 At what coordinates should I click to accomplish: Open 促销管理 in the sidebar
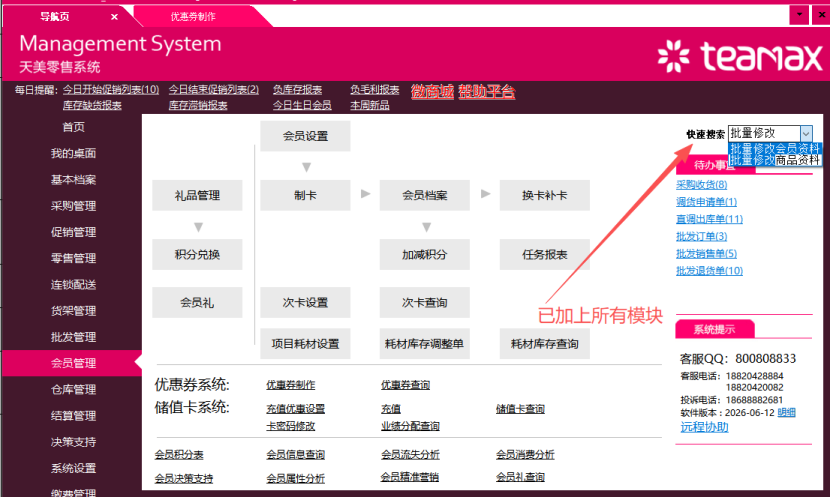[x=73, y=232]
